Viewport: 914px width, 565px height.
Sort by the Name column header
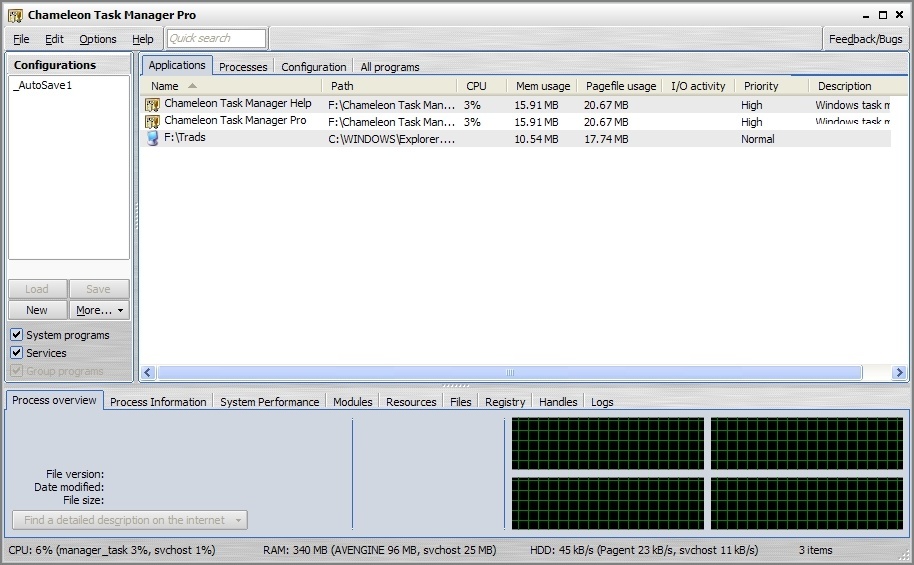[x=230, y=86]
